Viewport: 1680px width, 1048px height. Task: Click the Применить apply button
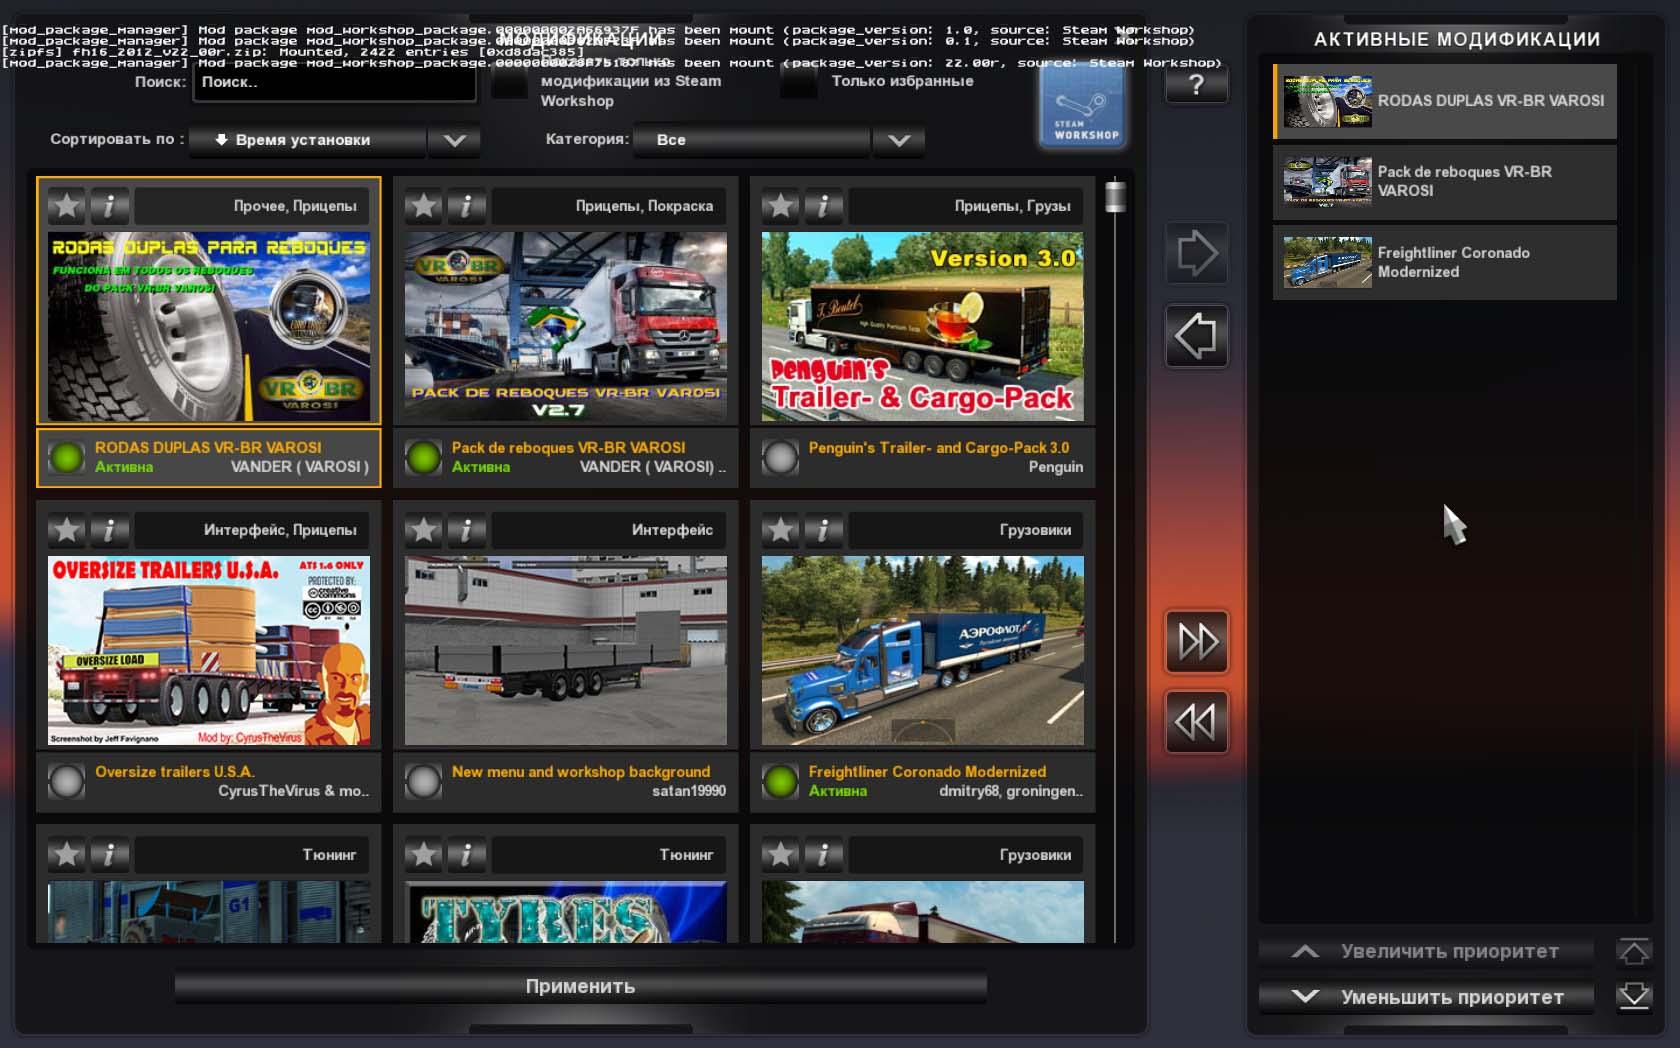[581, 986]
